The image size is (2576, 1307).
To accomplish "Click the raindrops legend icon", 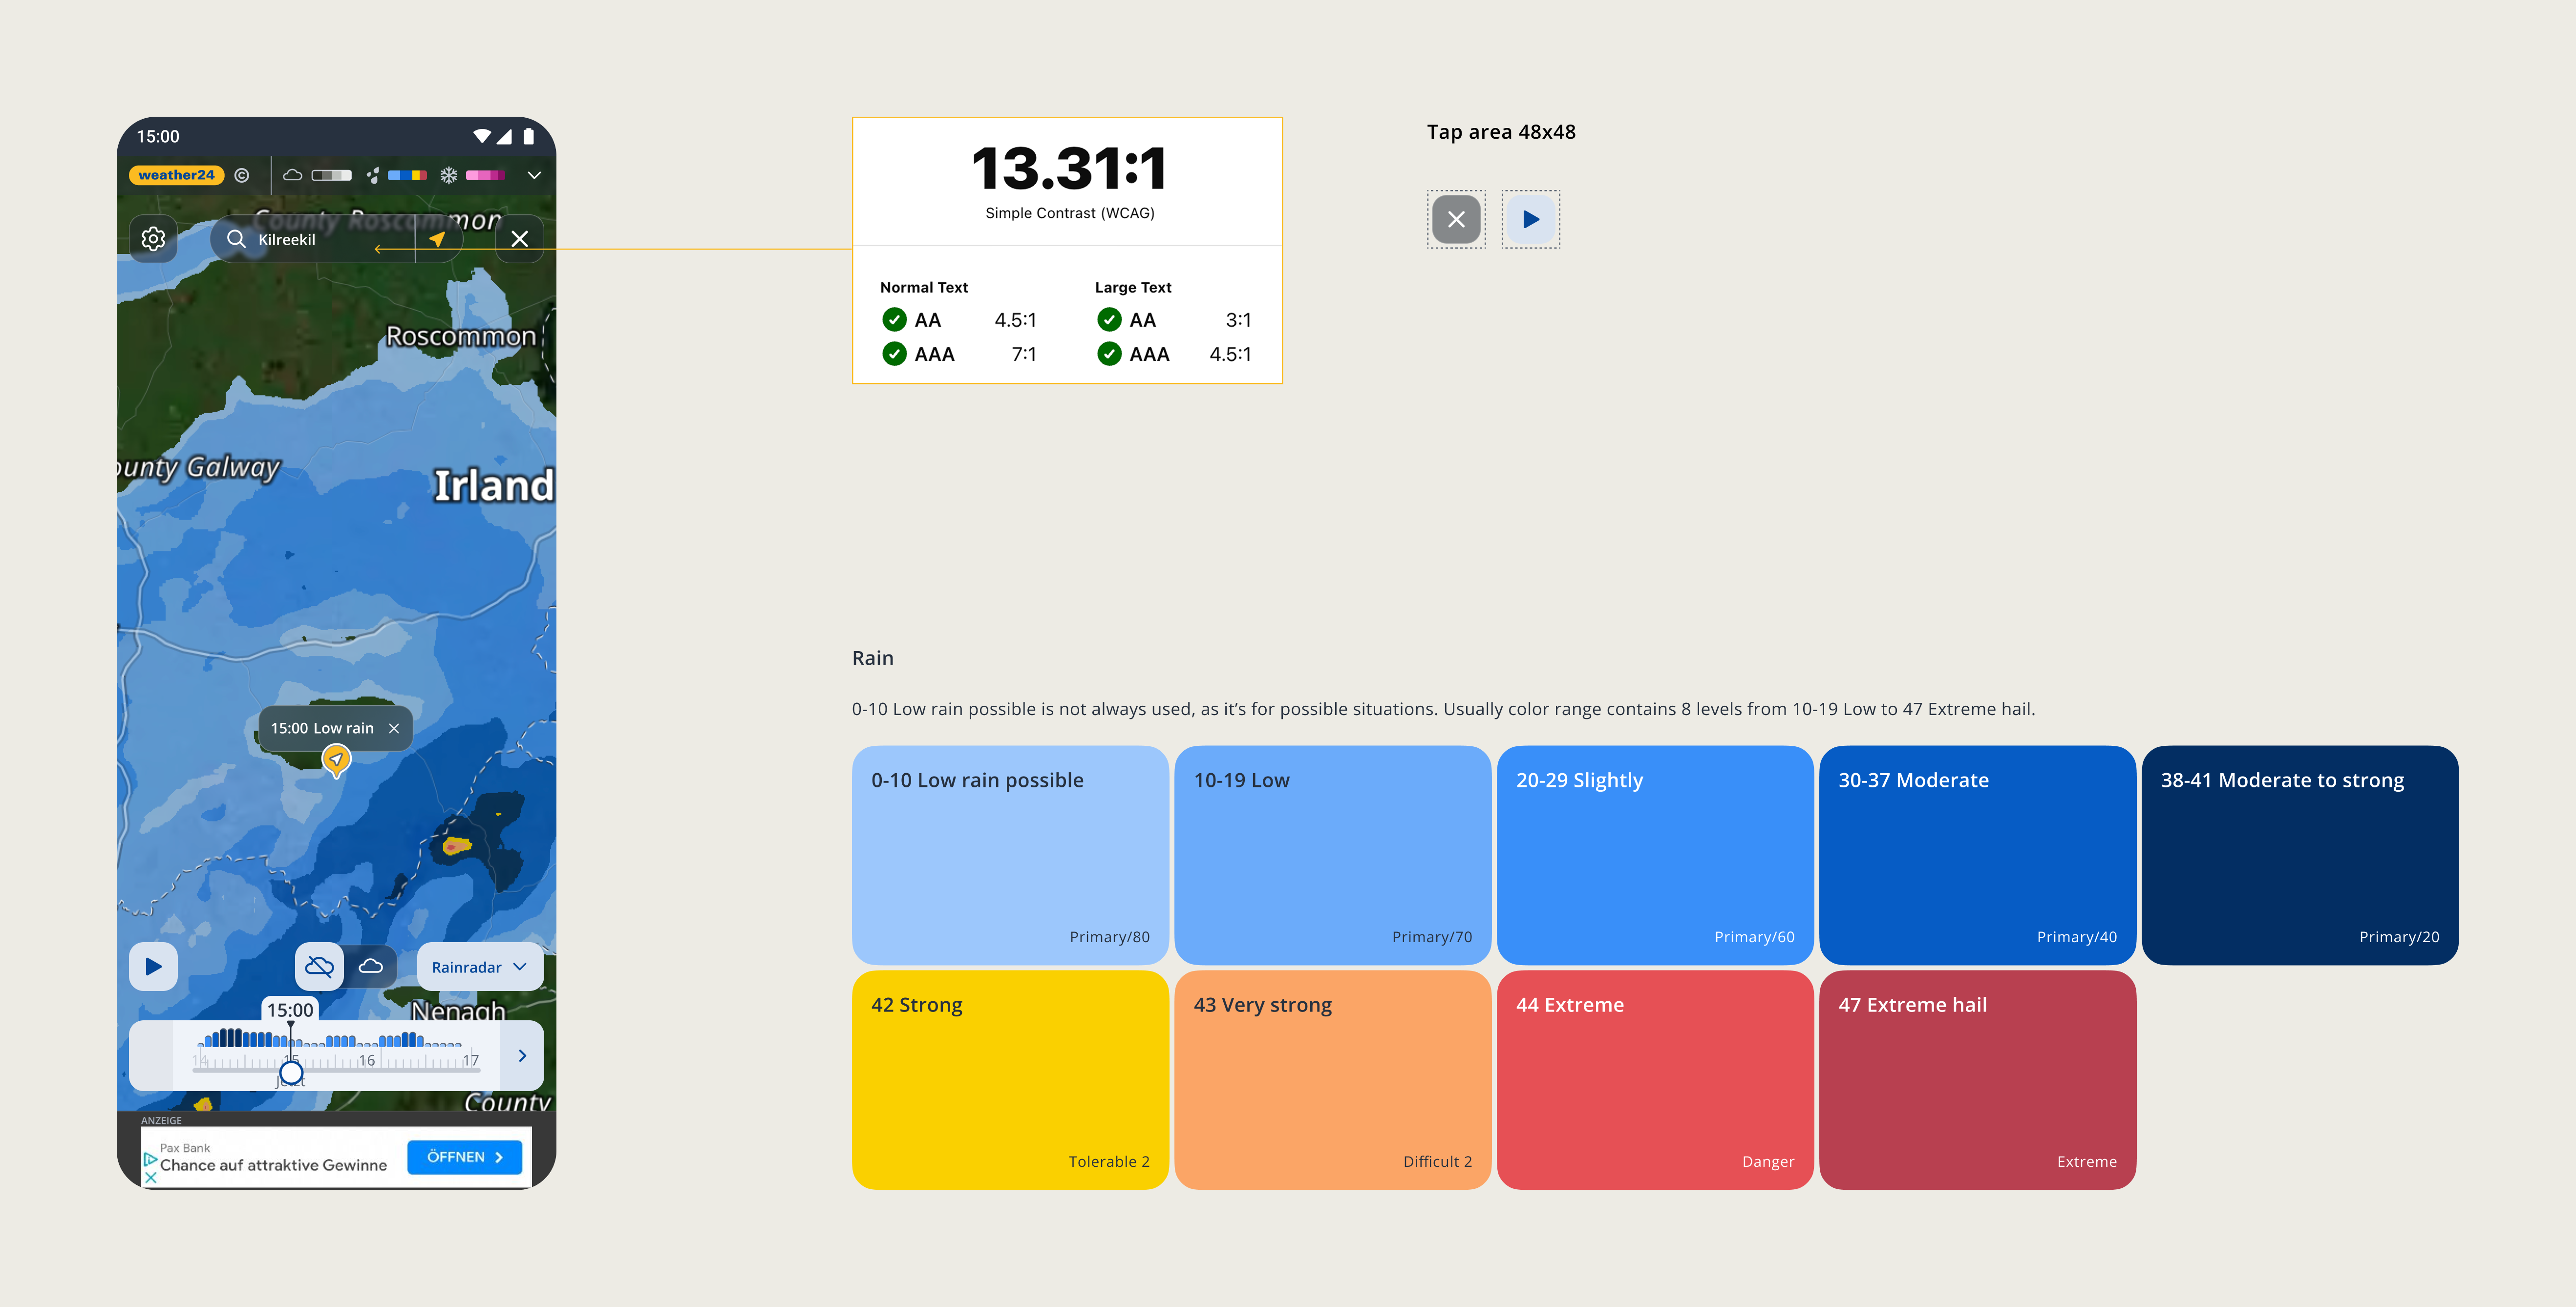I will click(373, 175).
